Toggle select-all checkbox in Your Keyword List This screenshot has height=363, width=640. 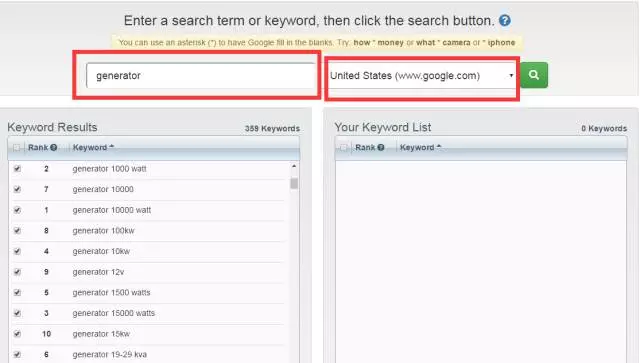click(x=344, y=147)
